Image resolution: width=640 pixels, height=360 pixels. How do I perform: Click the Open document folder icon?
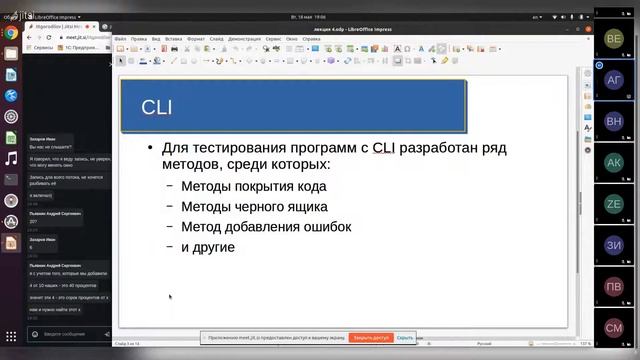pos(134,49)
